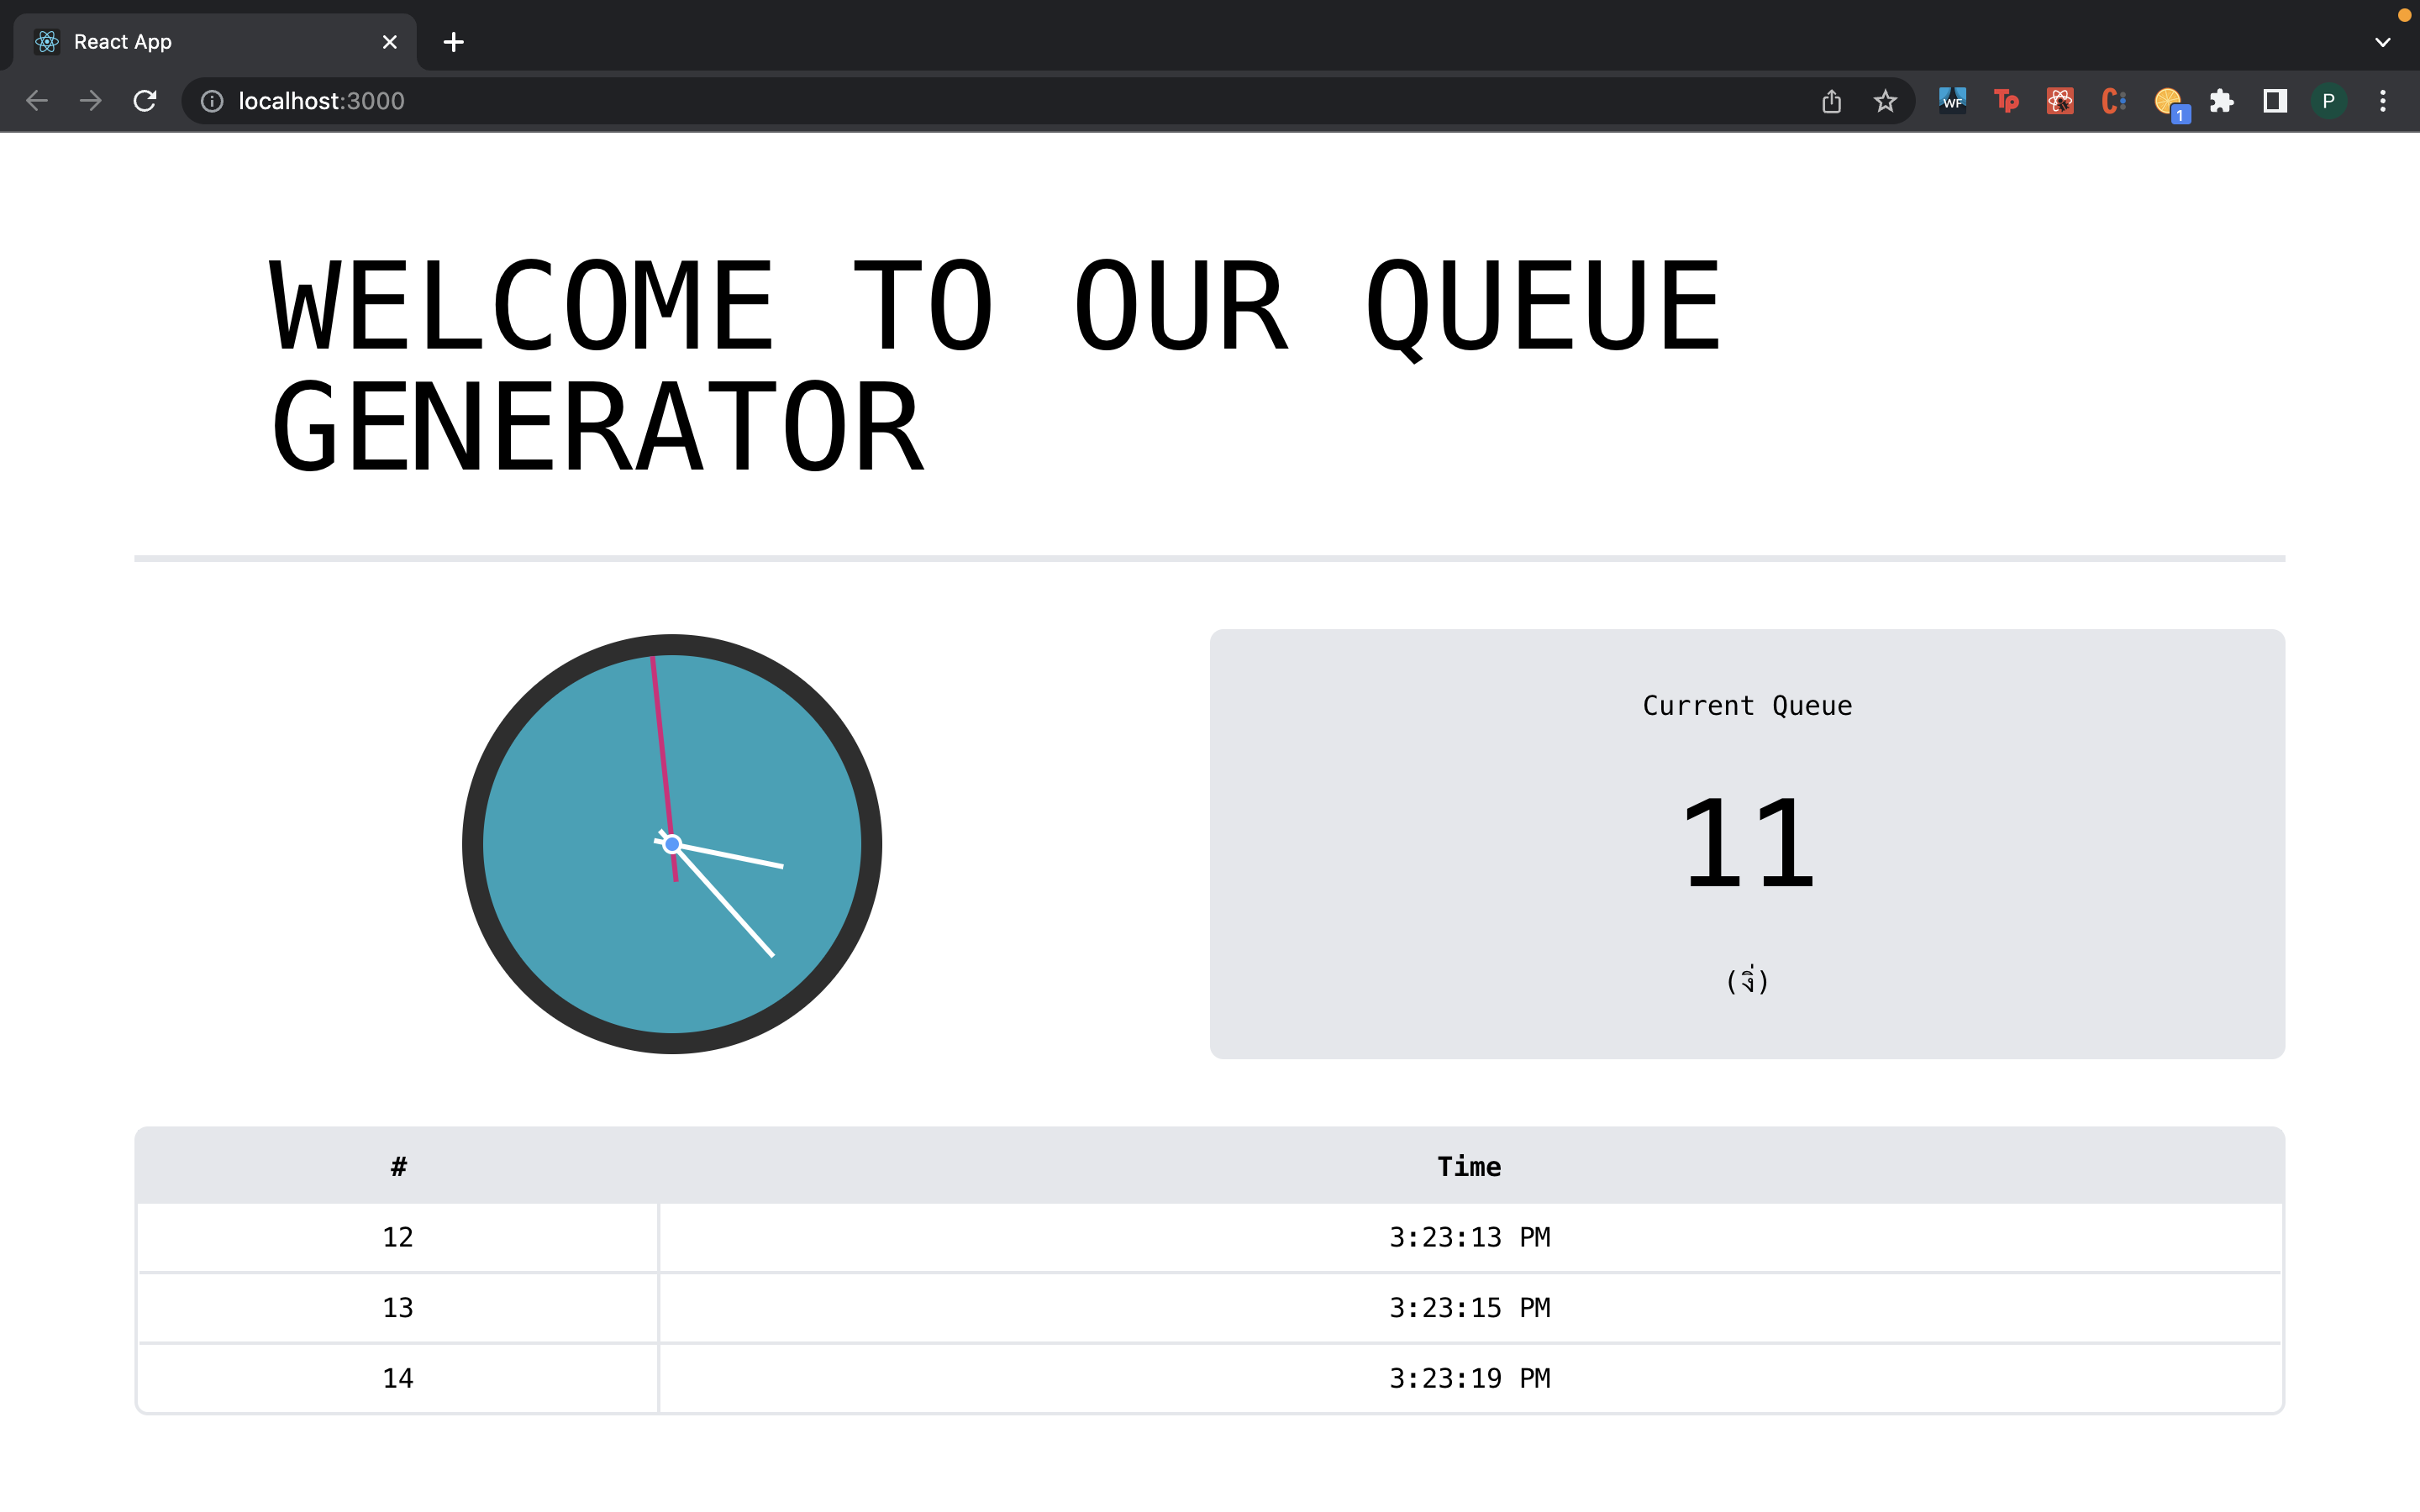This screenshot has width=2420, height=1512.
Task: Bookmark this page with the star icon
Action: click(1886, 100)
